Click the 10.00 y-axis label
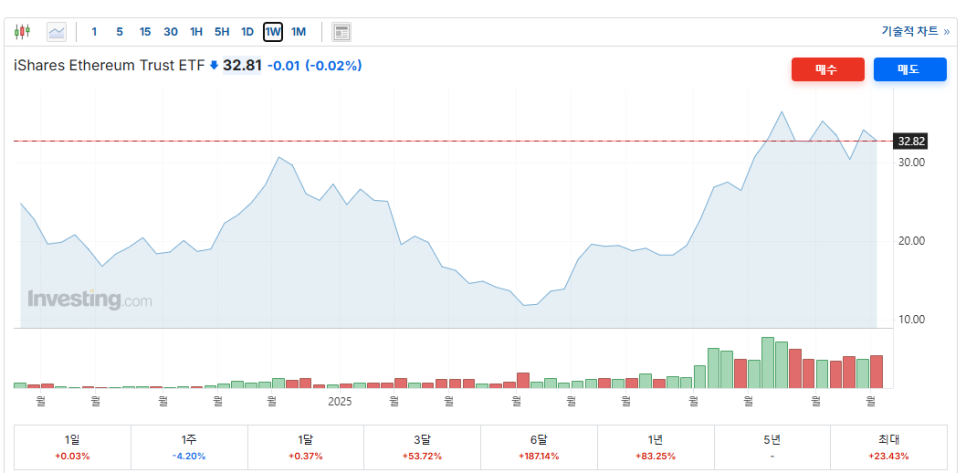The width and height of the screenshot is (966, 473). pos(912,319)
